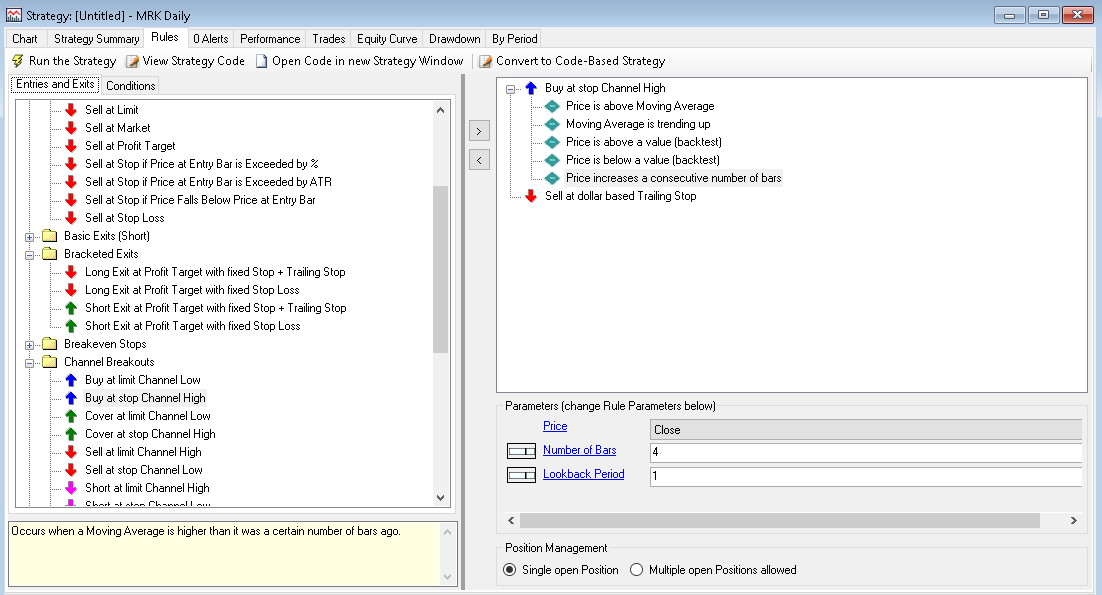Viewport: 1102px width, 595px height.
Task: Enable Multiple open Positions allowed option
Action: pyautogui.click(x=637, y=570)
